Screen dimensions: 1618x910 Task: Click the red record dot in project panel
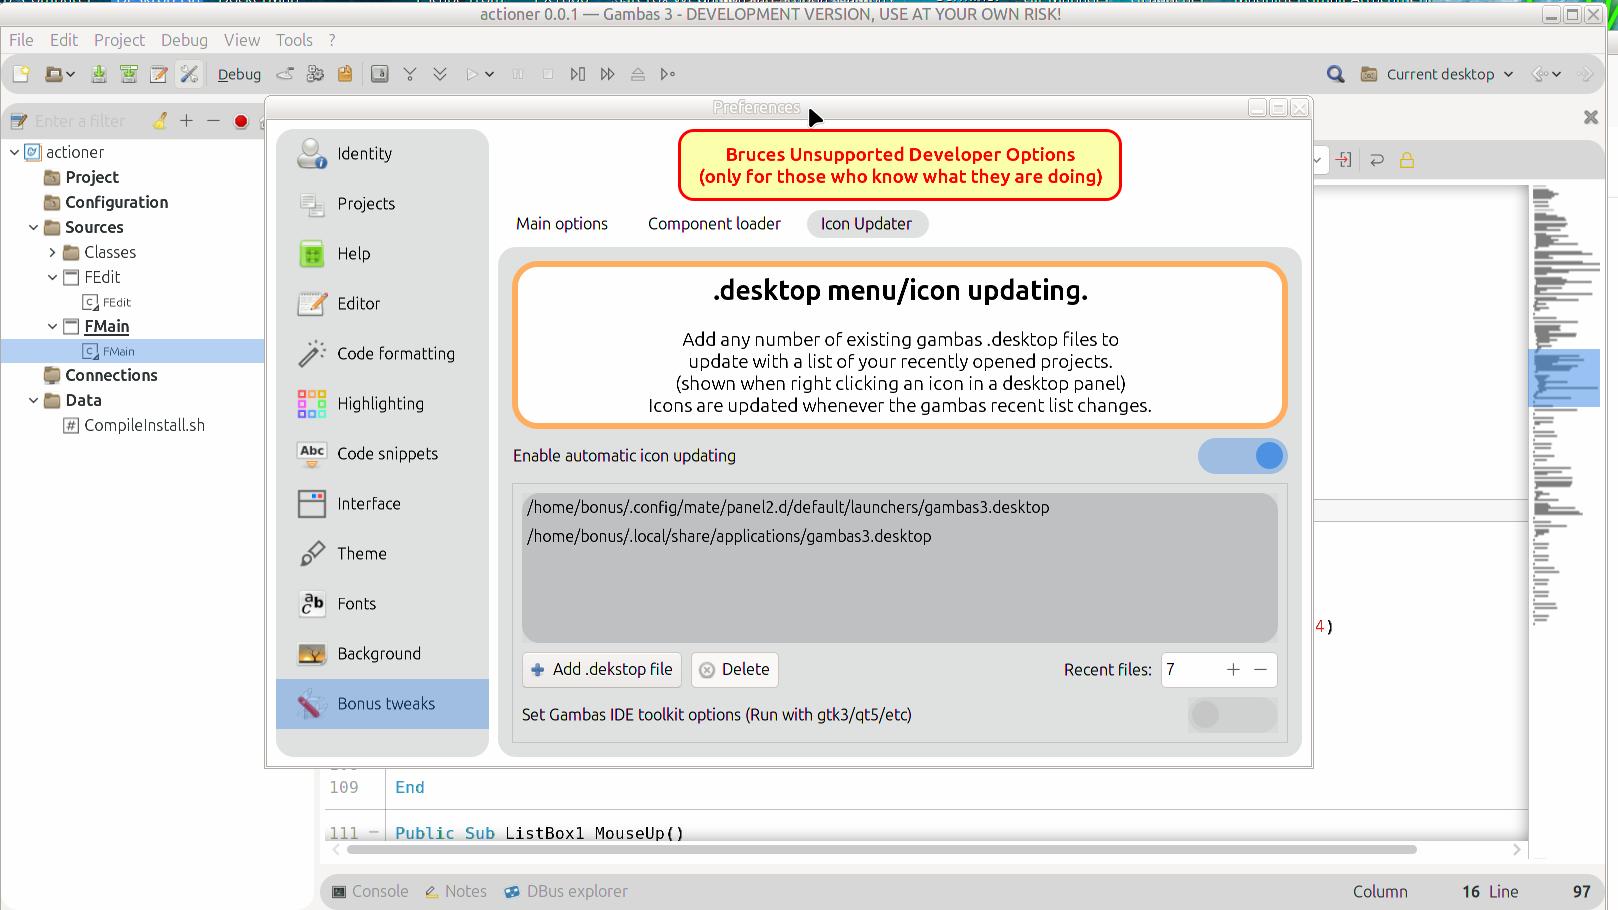click(x=241, y=121)
